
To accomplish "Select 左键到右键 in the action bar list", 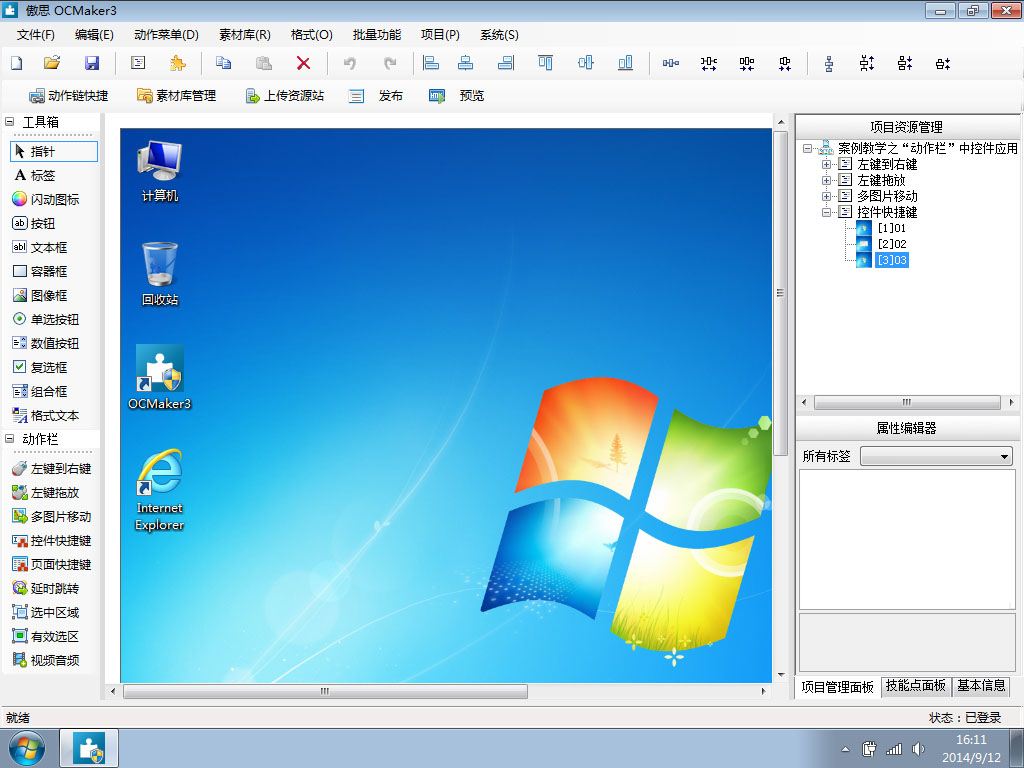I will [52, 468].
